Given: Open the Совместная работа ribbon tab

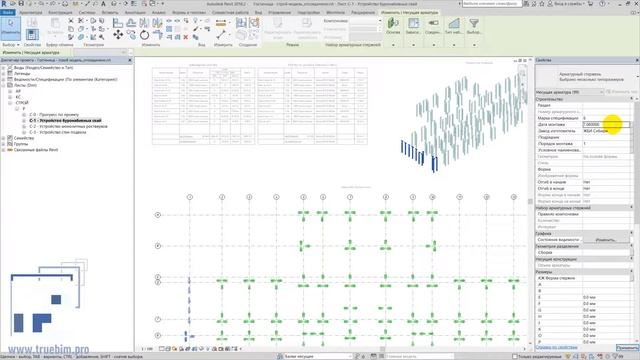Looking at the screenshot, I should (230, 13).
